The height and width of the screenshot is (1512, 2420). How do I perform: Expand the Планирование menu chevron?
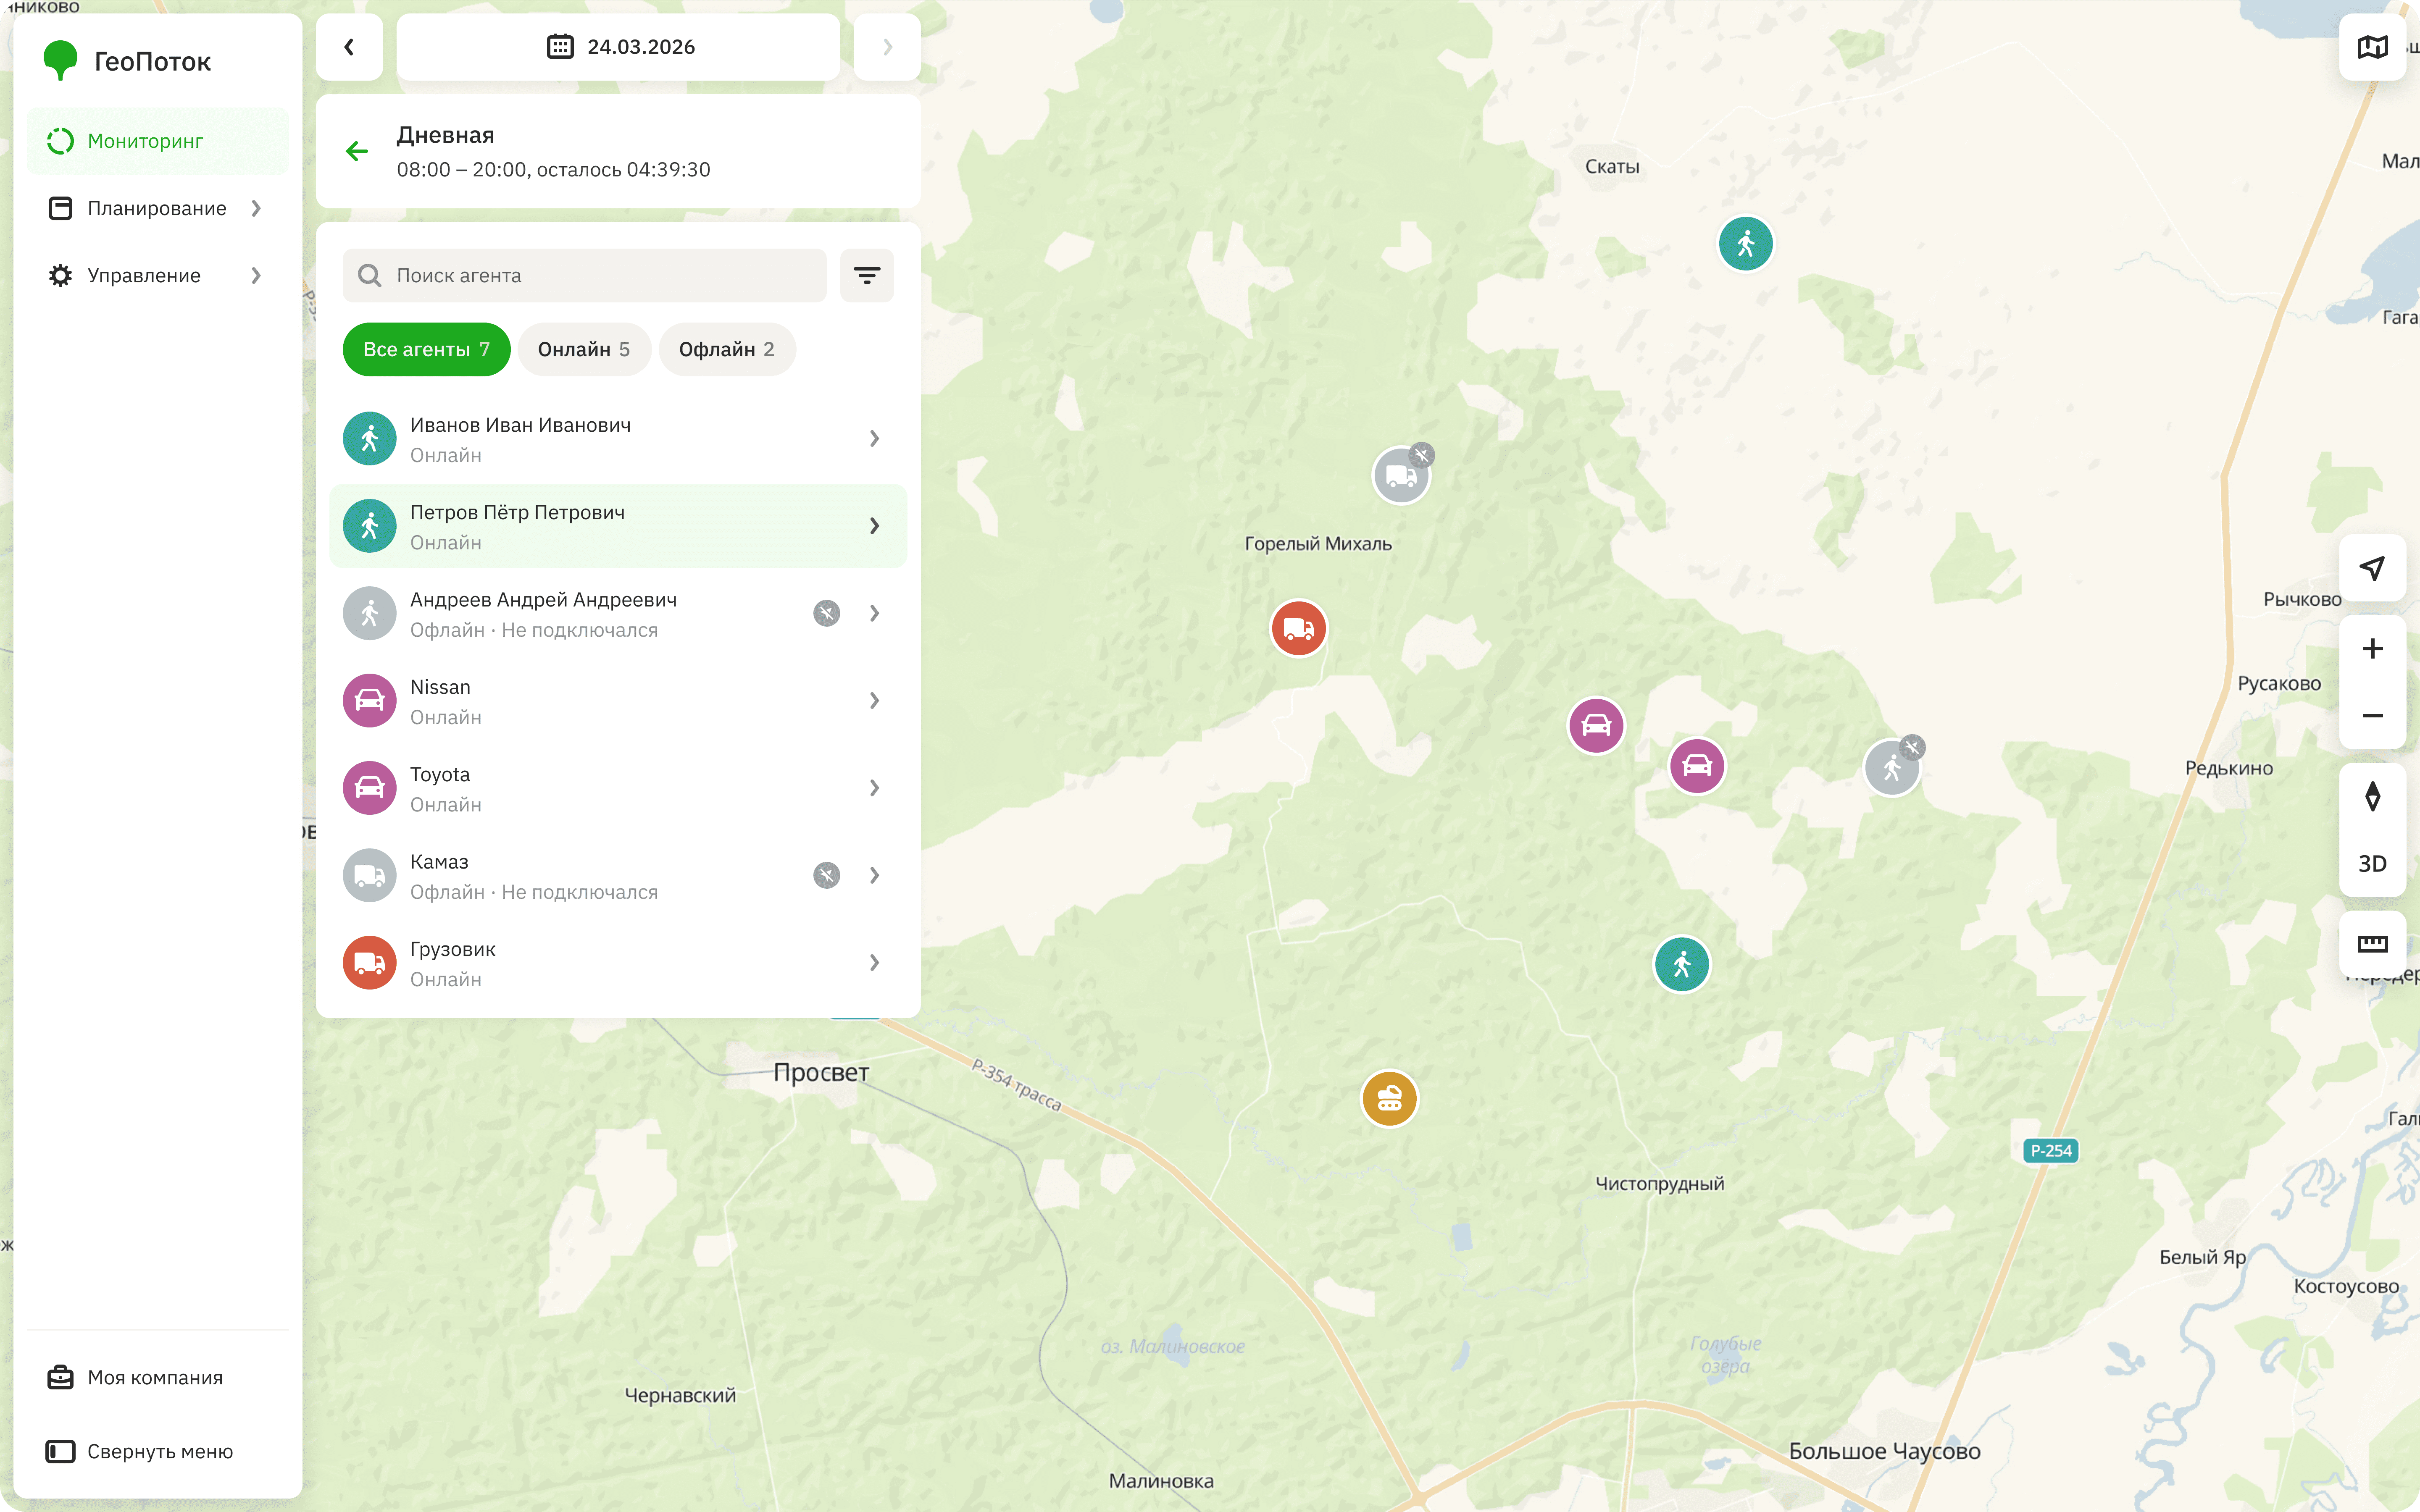click(x=256, y=208)
